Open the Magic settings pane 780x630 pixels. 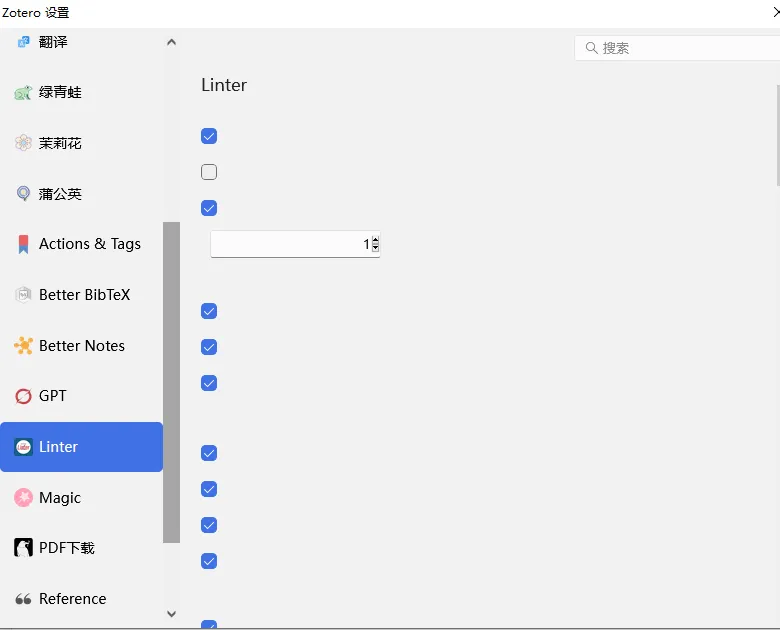click(x=60, y=498)
